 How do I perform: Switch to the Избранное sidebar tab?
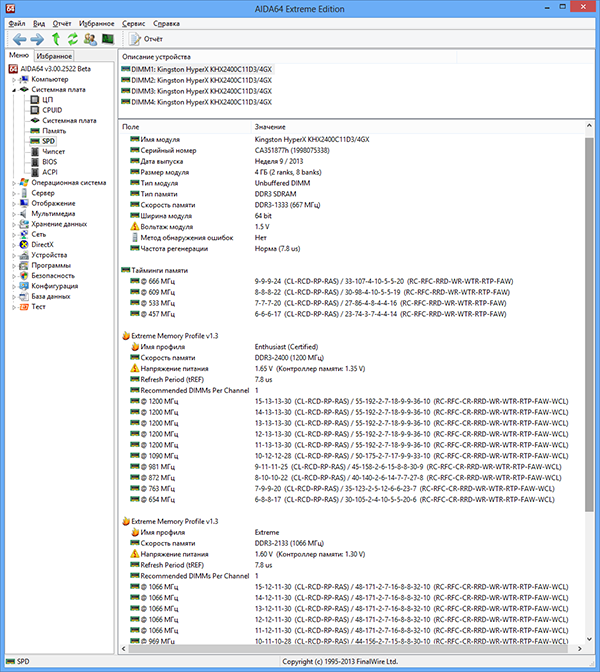click(54, 56)
